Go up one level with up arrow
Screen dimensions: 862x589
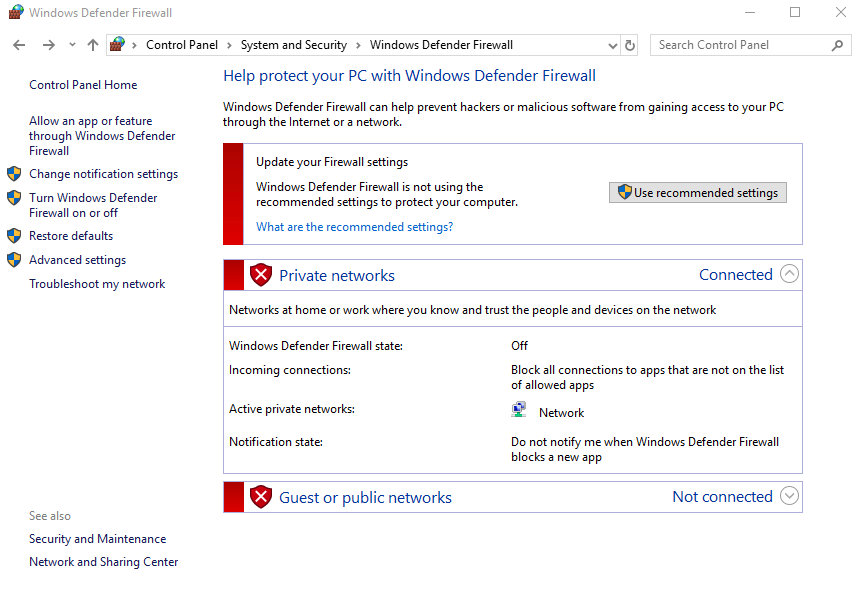click(x=93, y=45)
